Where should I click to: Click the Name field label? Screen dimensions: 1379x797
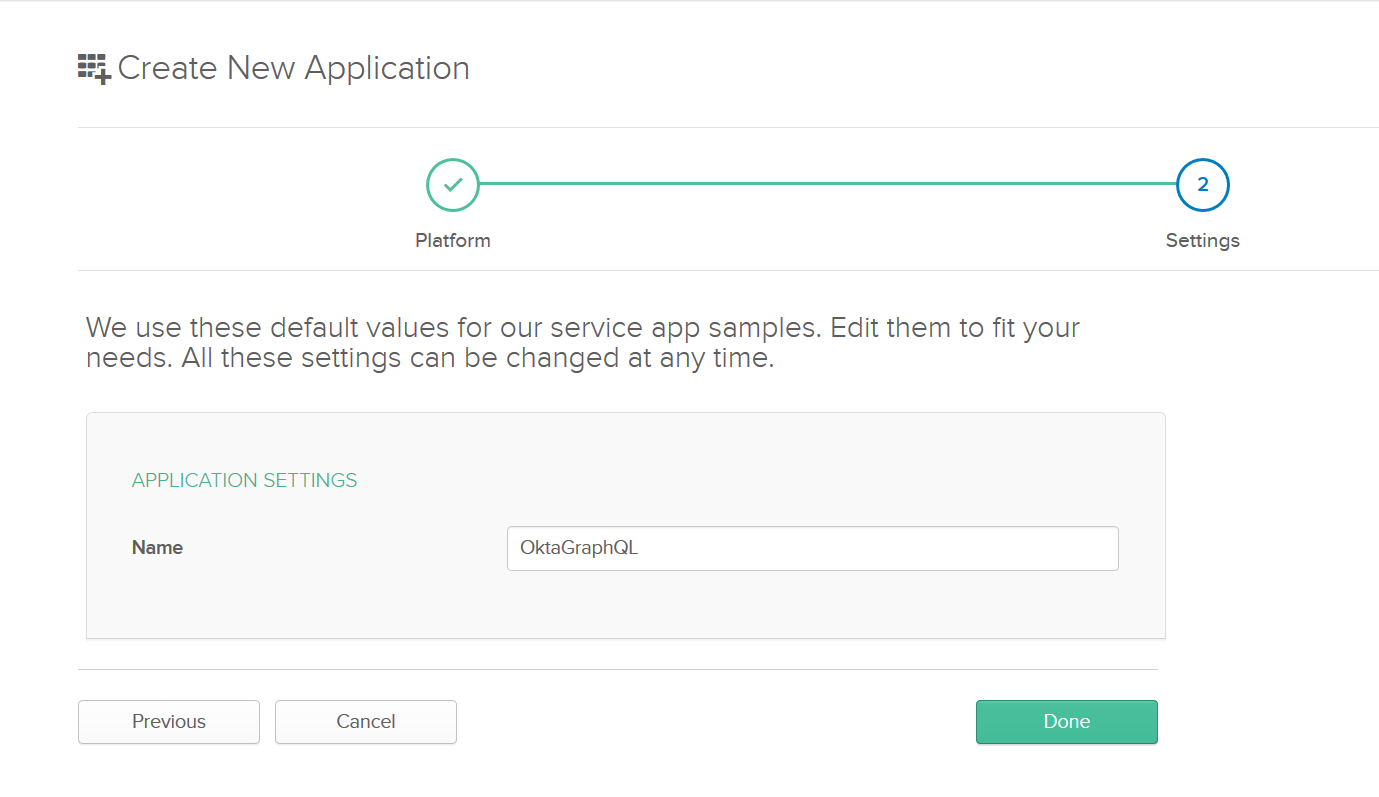pyautogui.click(x=157, y=548)
